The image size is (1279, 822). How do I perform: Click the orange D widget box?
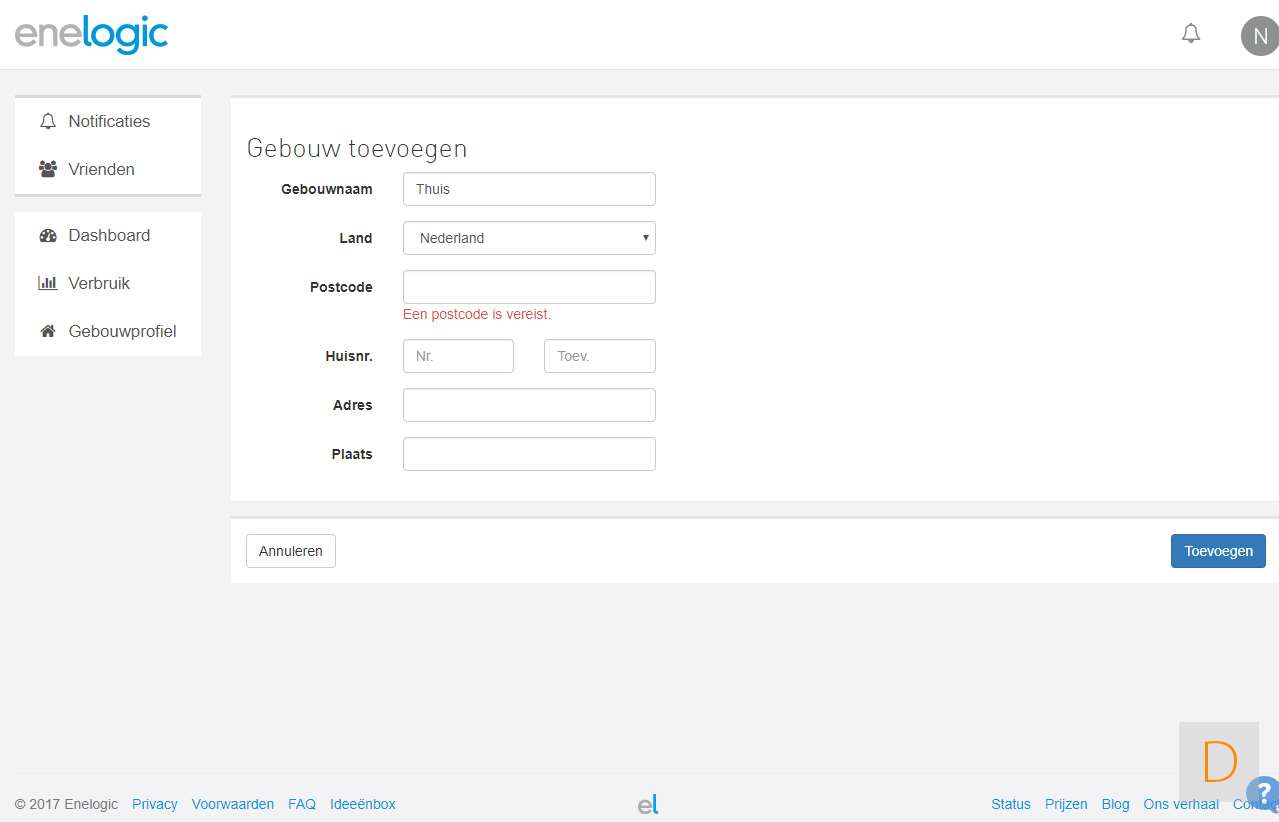click(1218, 761)
